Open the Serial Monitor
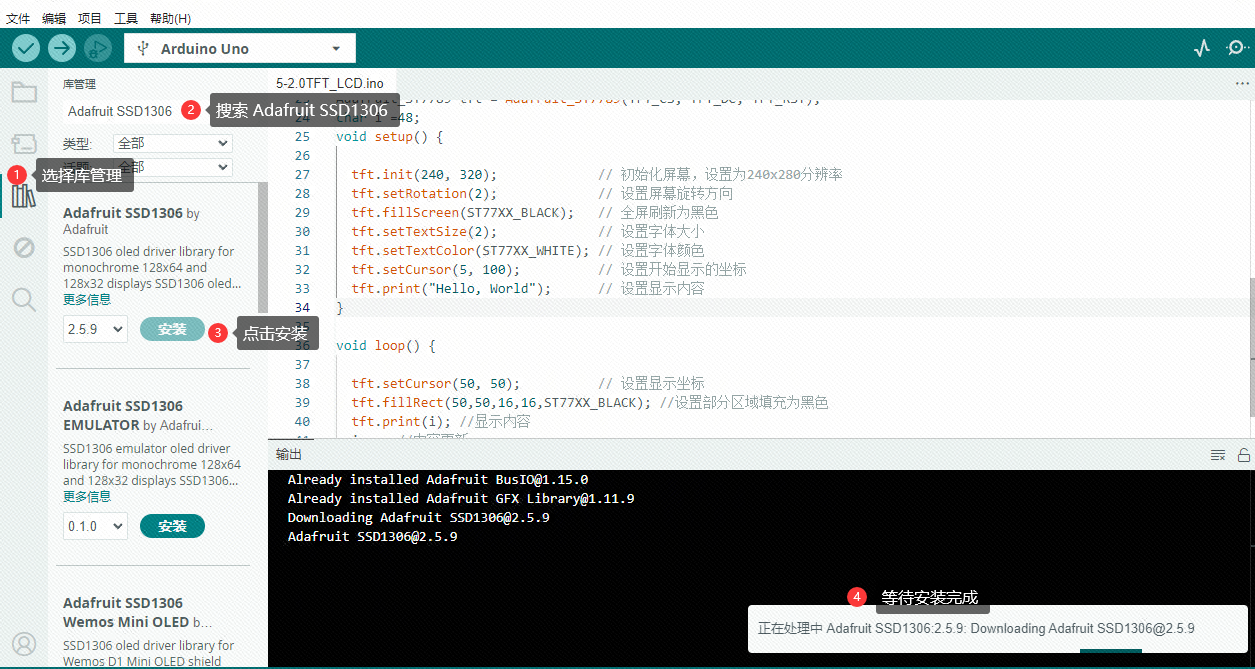This screenshot has height=669, width=1255. coord(1237,48)
